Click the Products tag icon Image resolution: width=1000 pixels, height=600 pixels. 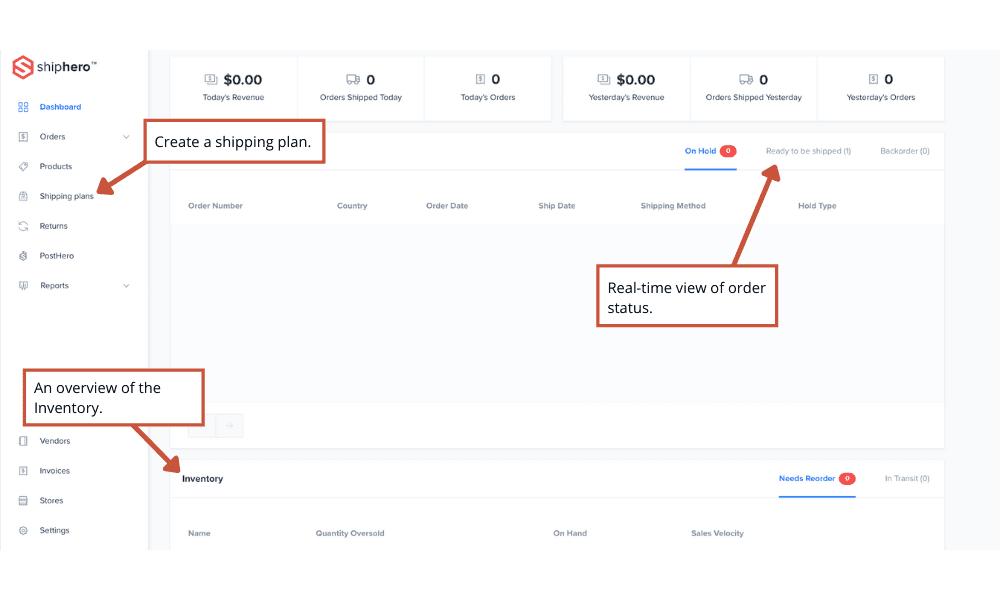[23, 167]
